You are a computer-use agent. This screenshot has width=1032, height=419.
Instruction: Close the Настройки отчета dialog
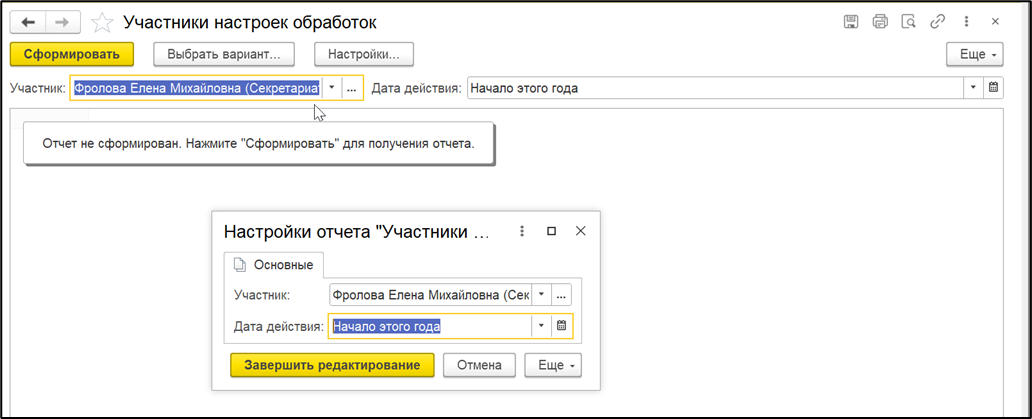tap(580, 231)
